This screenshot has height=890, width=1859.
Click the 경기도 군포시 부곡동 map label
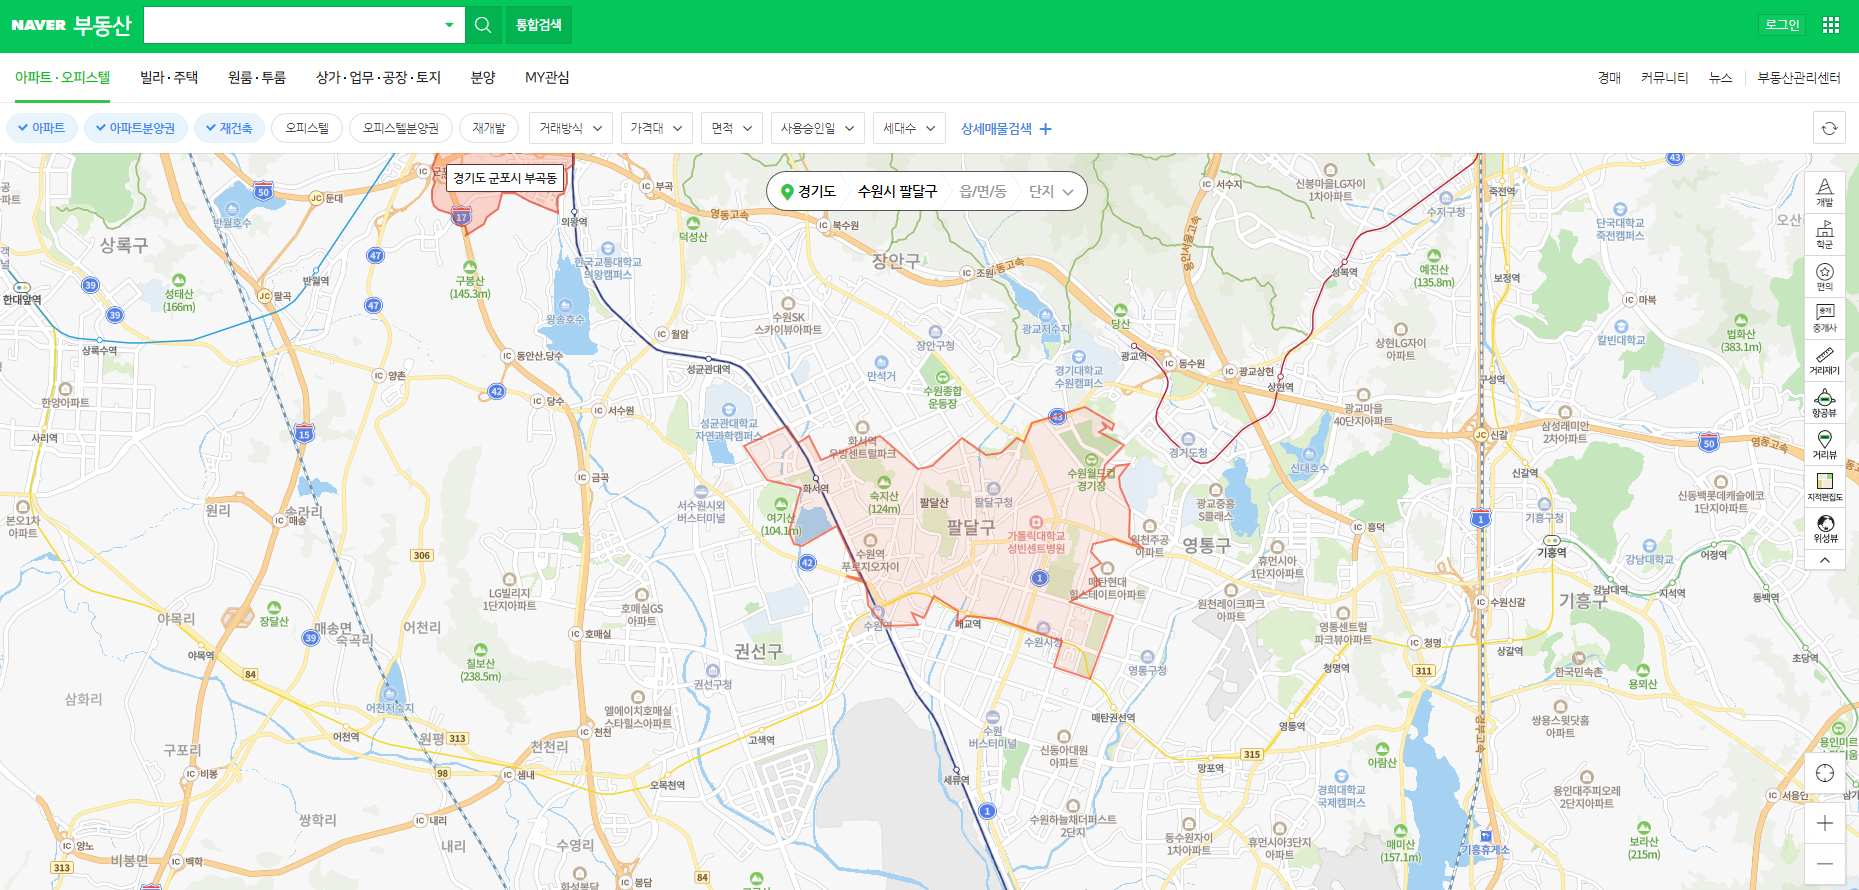point(505,178)
